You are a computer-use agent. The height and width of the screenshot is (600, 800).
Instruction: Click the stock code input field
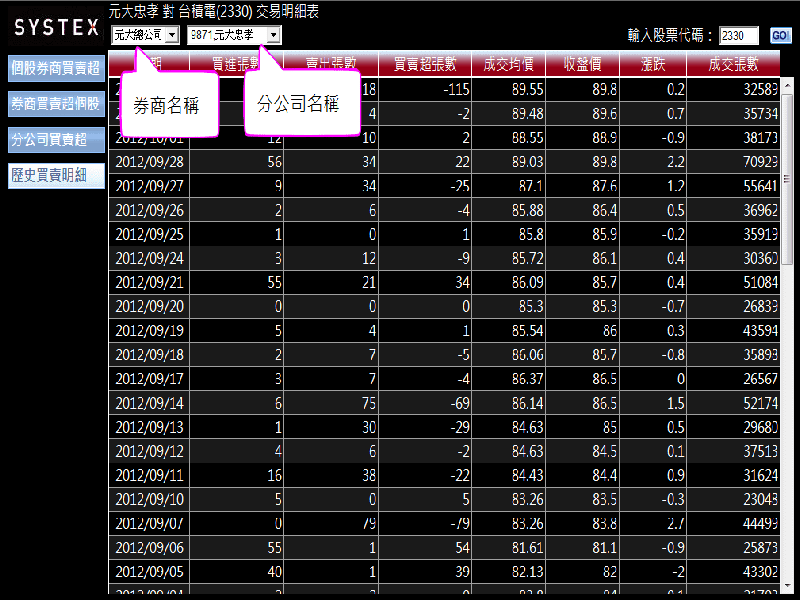pyautogui.click(x=738, y=36)
